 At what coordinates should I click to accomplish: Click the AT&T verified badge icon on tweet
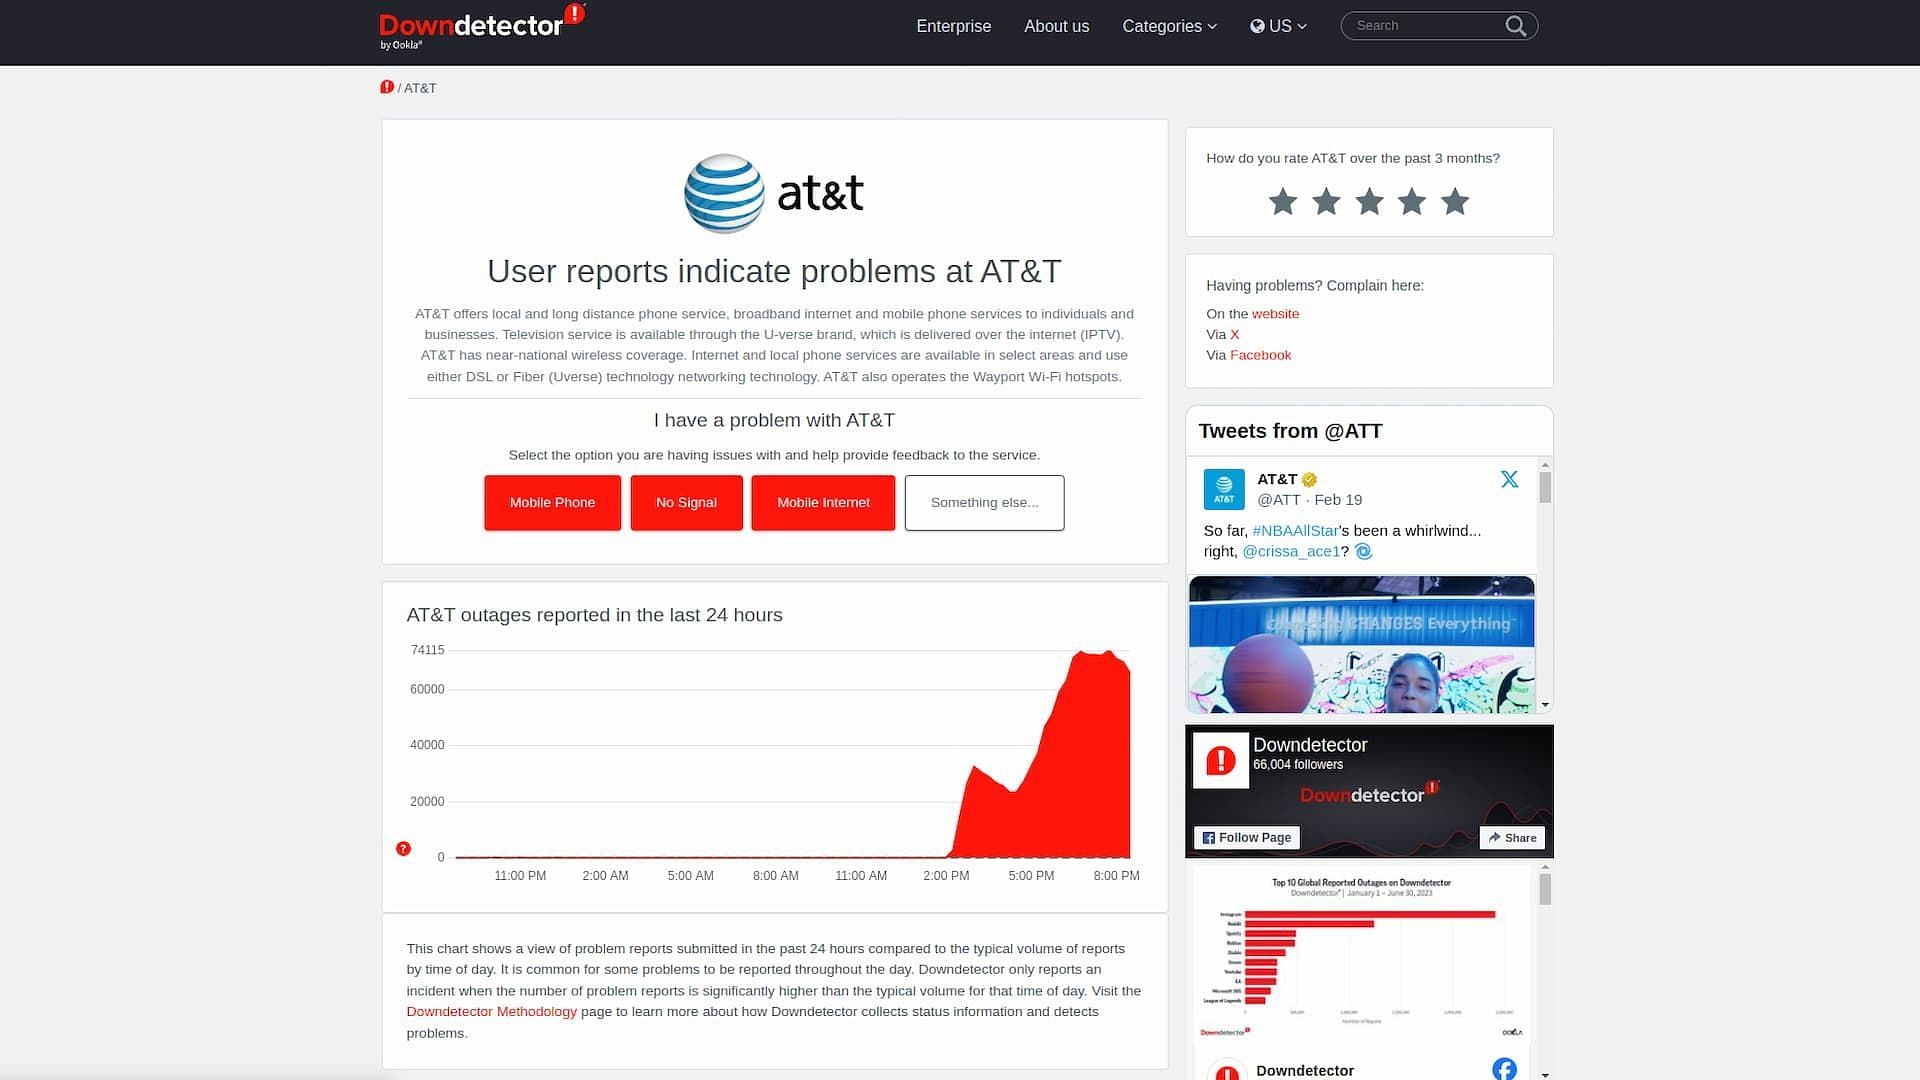point(1308,479)
